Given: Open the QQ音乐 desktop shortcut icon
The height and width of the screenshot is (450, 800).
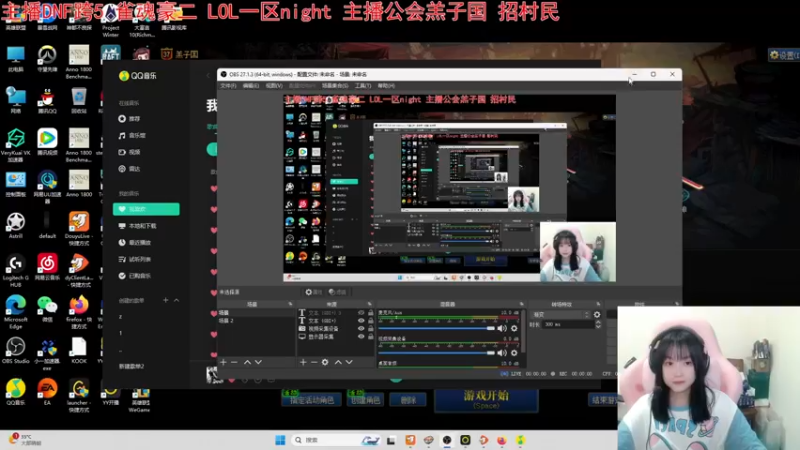Looking at the screenshot, I should point(16,392).
